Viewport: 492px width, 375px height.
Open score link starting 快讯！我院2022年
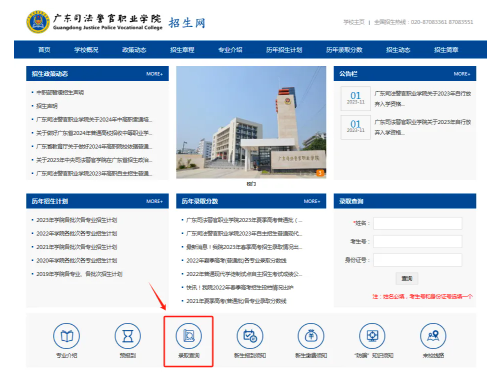pyautogui.click(x=240, y=287)
